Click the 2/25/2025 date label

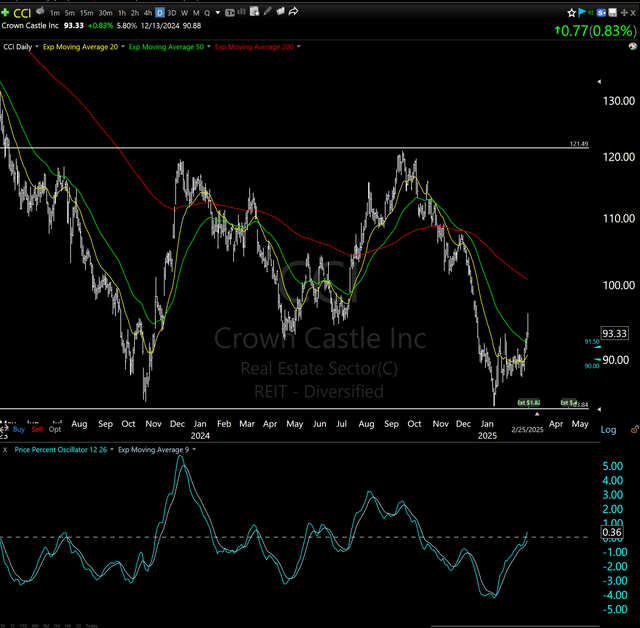pos(527,430)
